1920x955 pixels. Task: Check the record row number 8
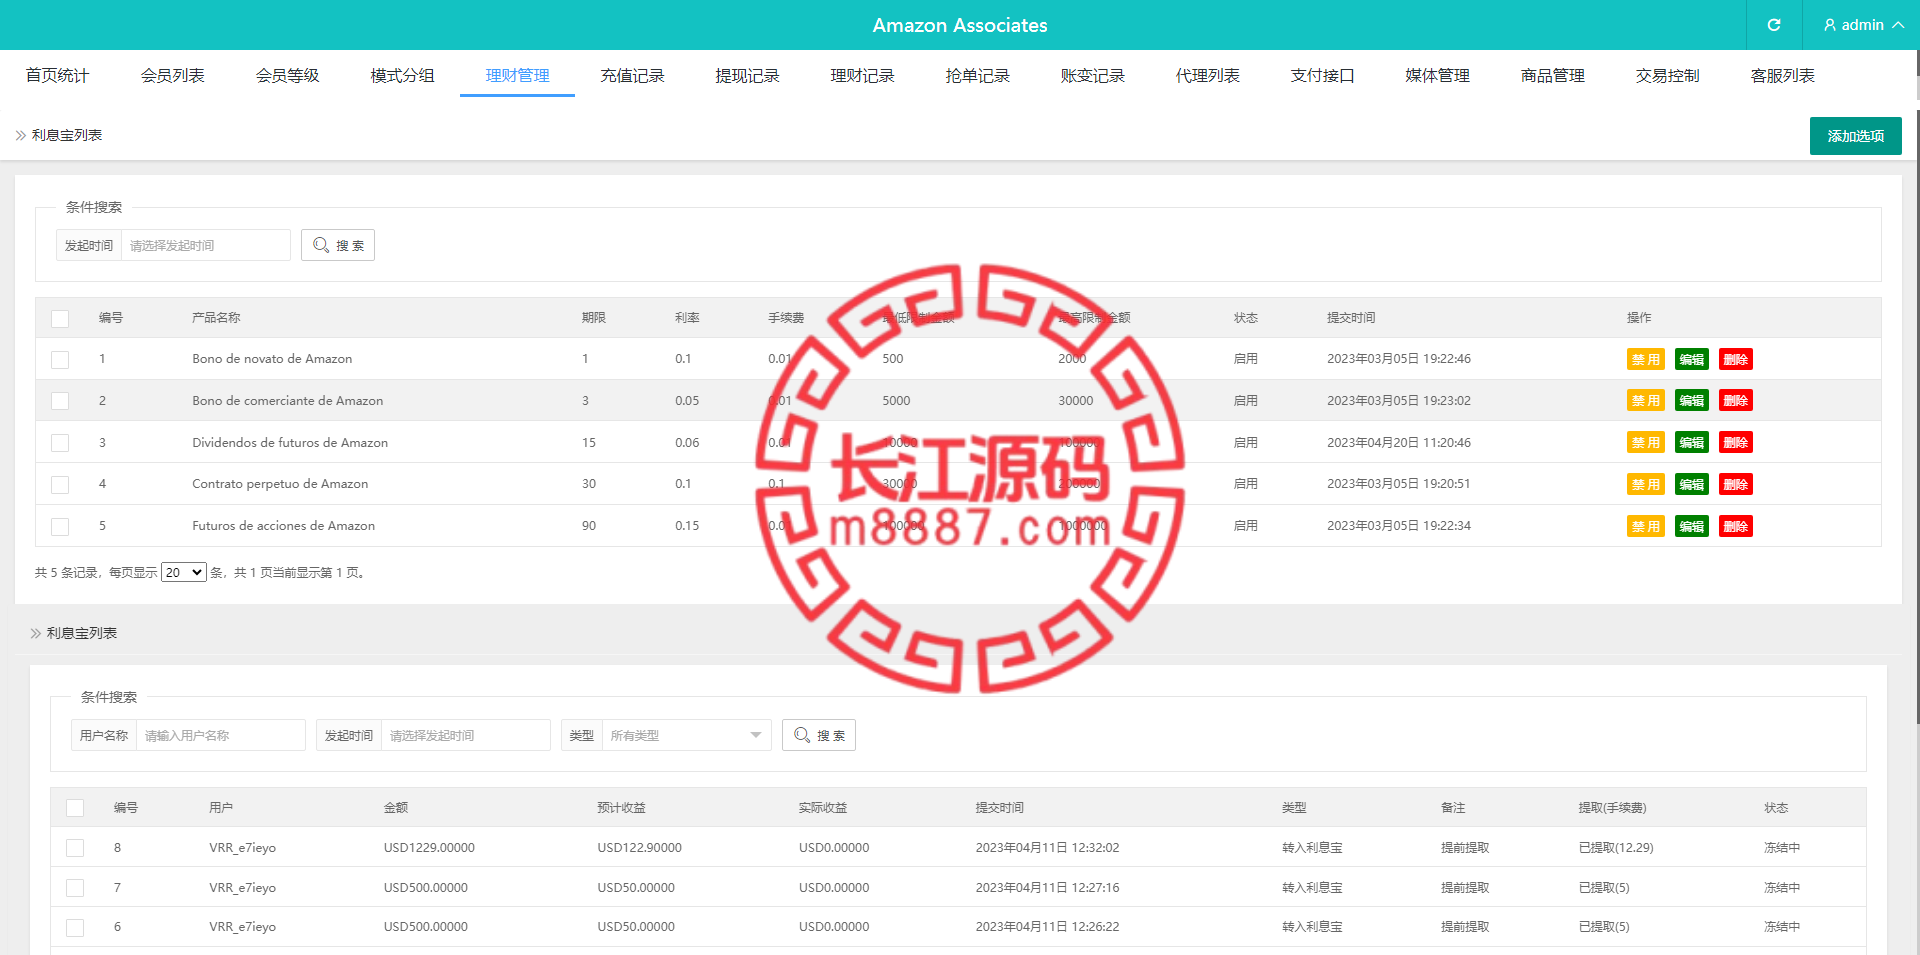click(75, 848)
